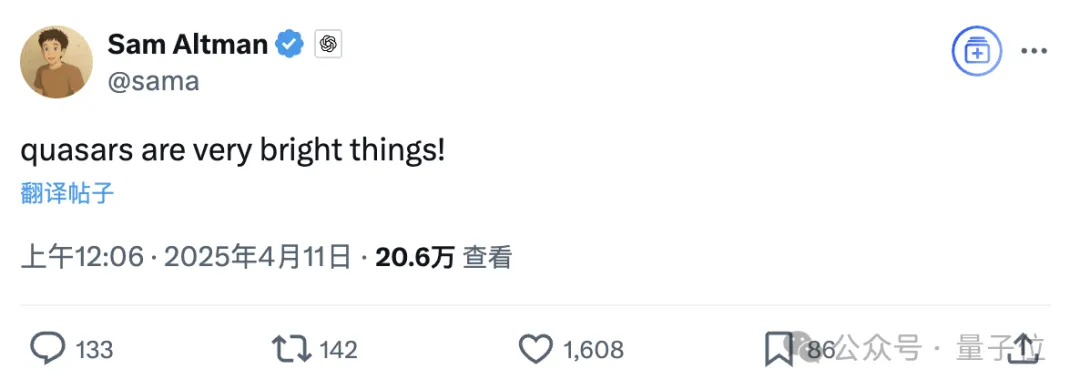Screen dimensions: 1080x390
Task: Click the 1,608 likes count
Action: tap(594, 350)
